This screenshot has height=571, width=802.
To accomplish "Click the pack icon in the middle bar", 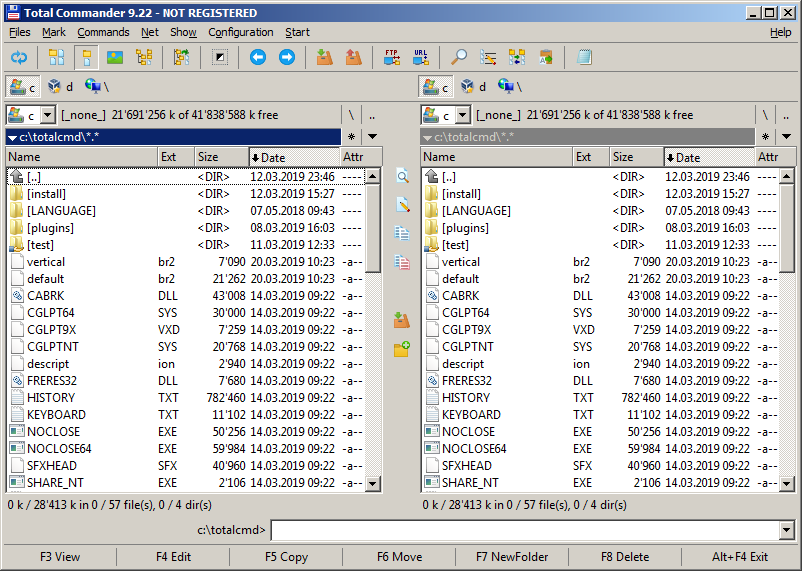I will [x=403, y=320].
